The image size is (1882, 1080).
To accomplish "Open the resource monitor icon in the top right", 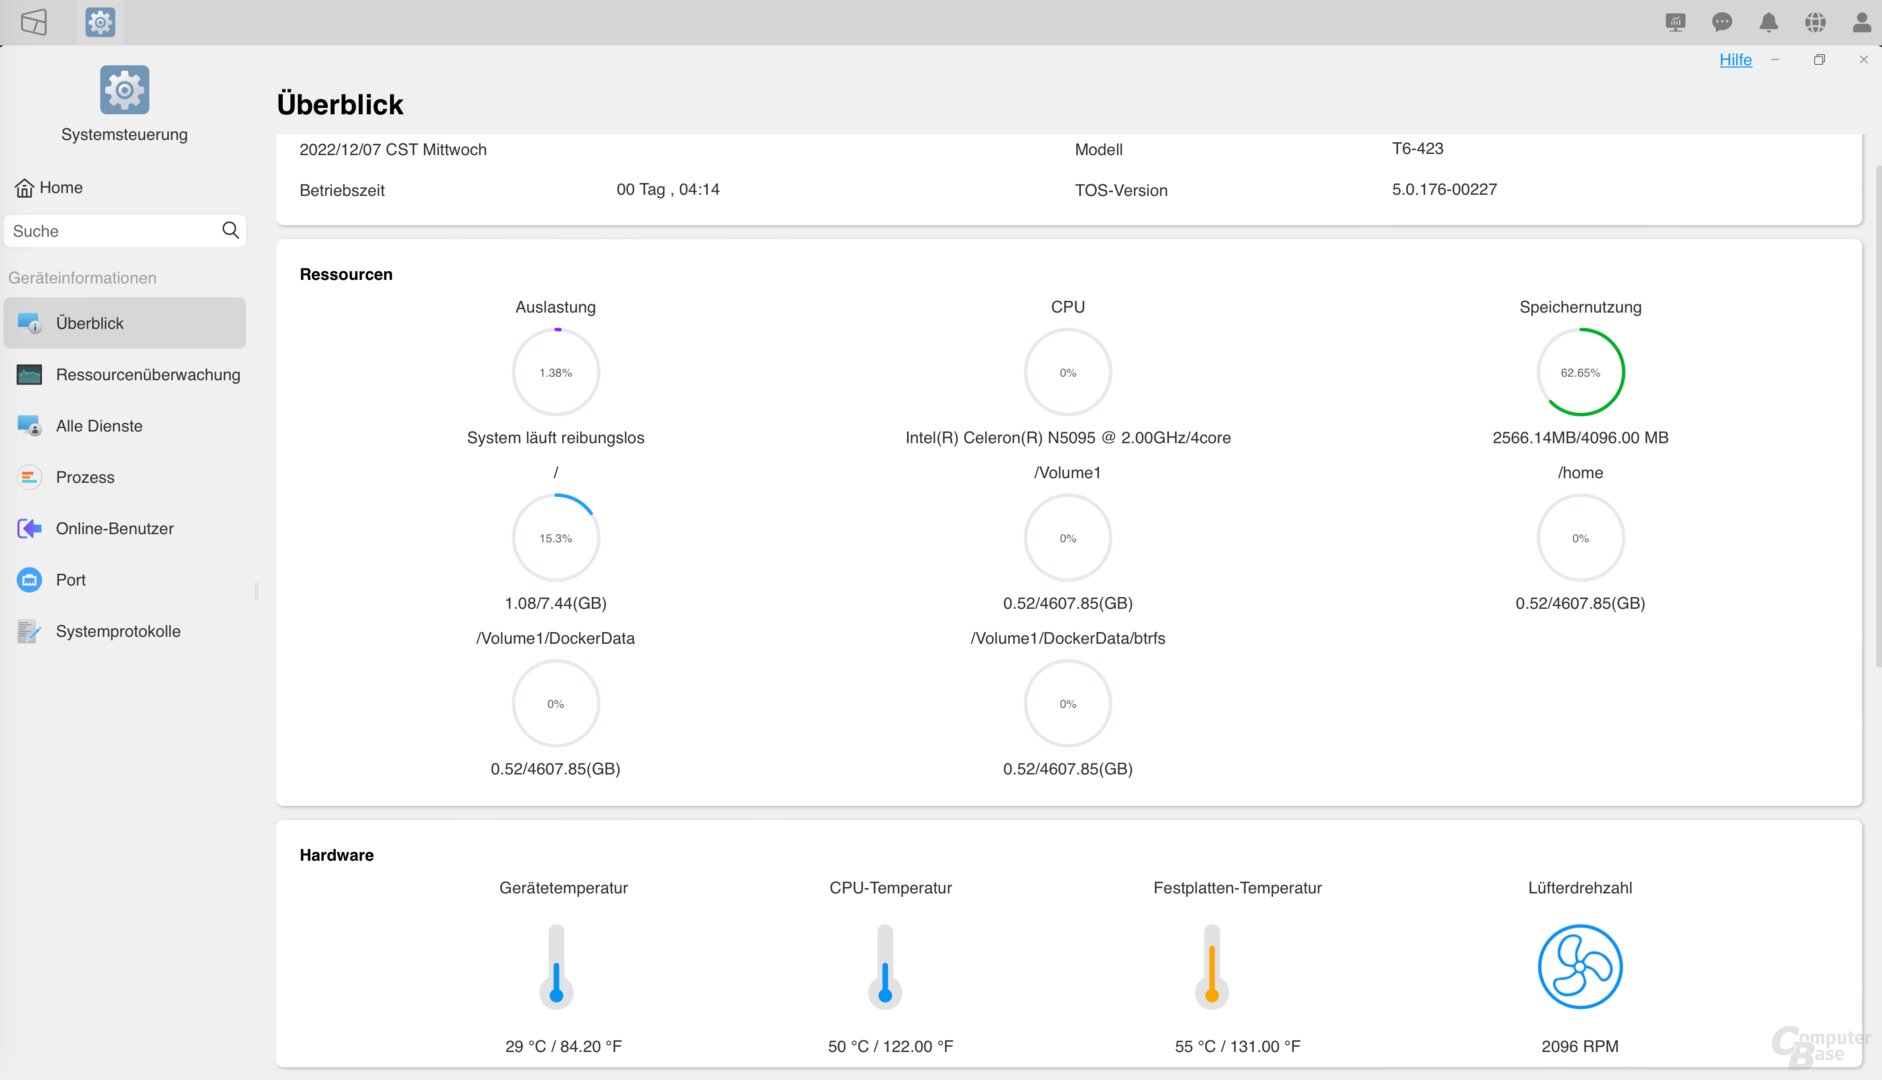I will tap(1675, 22).
